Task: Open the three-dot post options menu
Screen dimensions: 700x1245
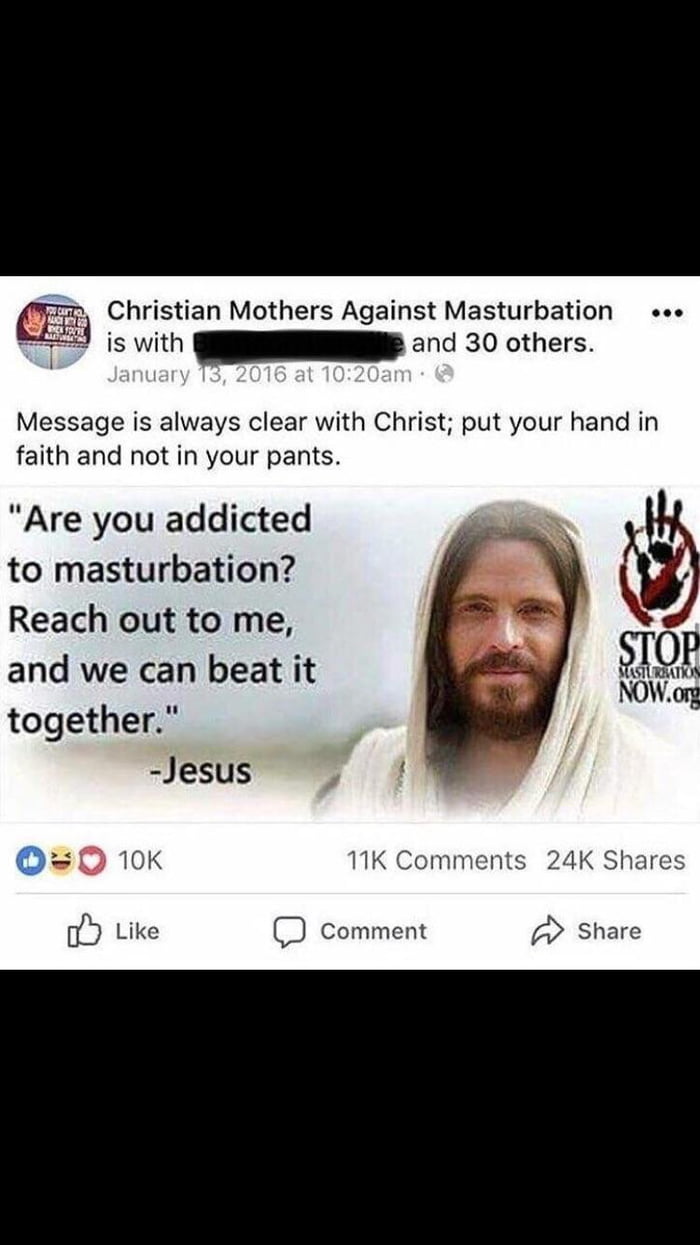Action: point(665,315)
